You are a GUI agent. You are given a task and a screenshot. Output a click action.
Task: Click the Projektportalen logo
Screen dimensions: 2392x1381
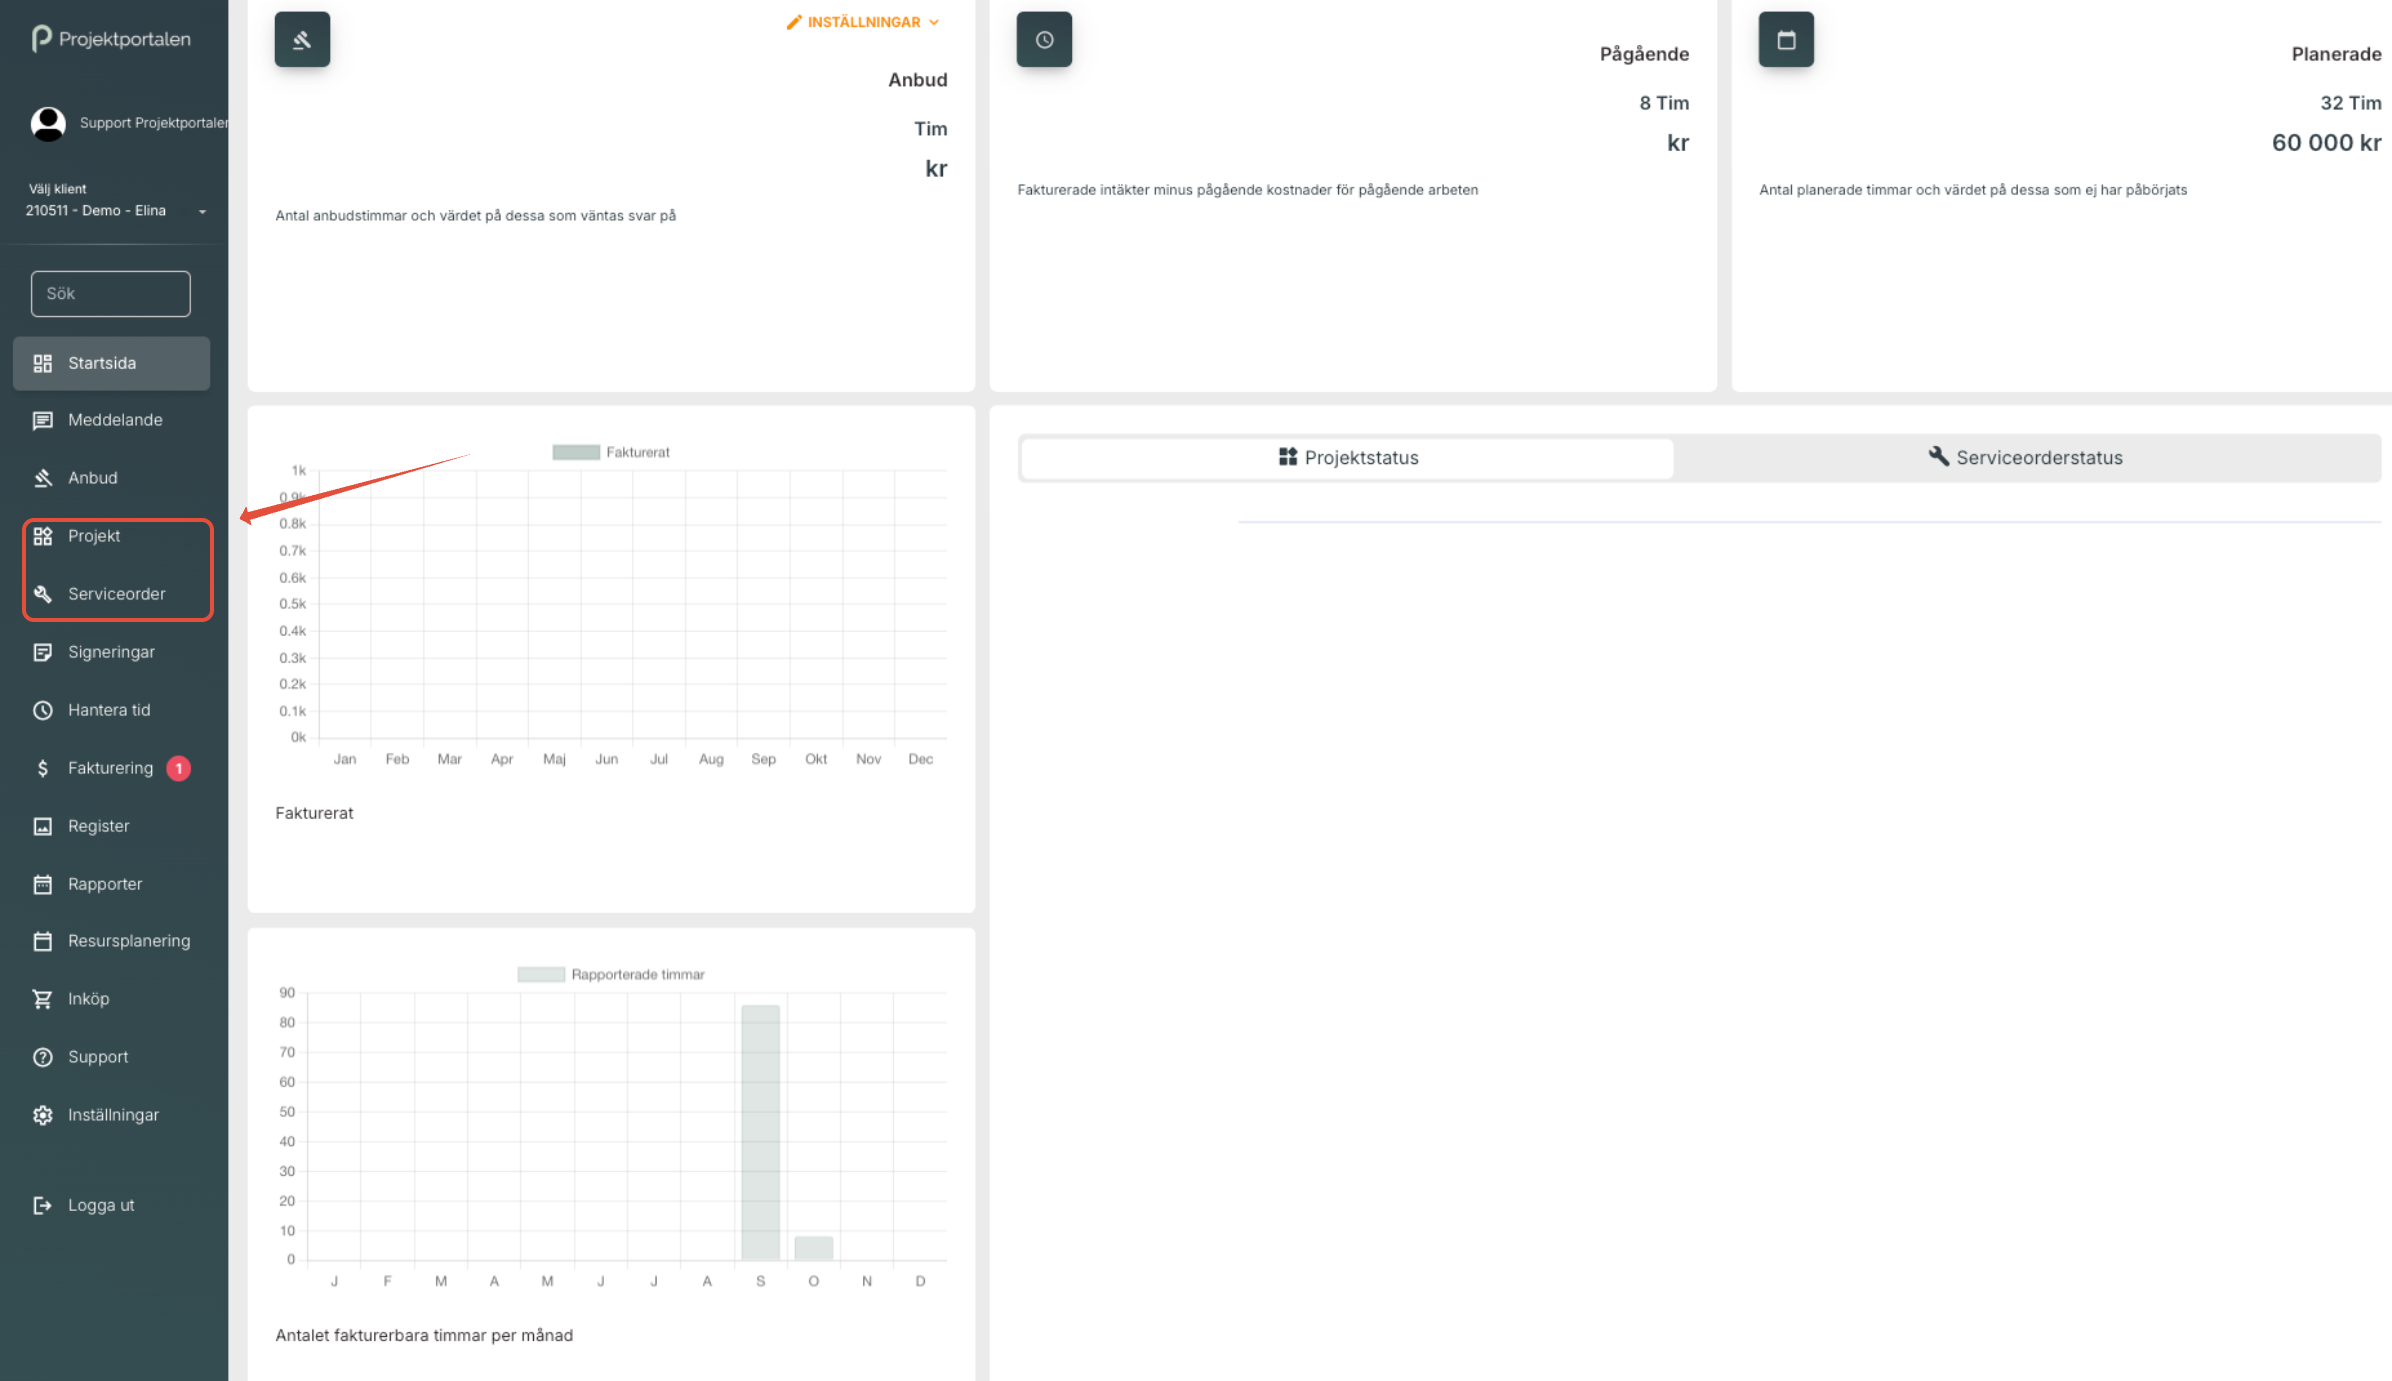click(111, 39)
